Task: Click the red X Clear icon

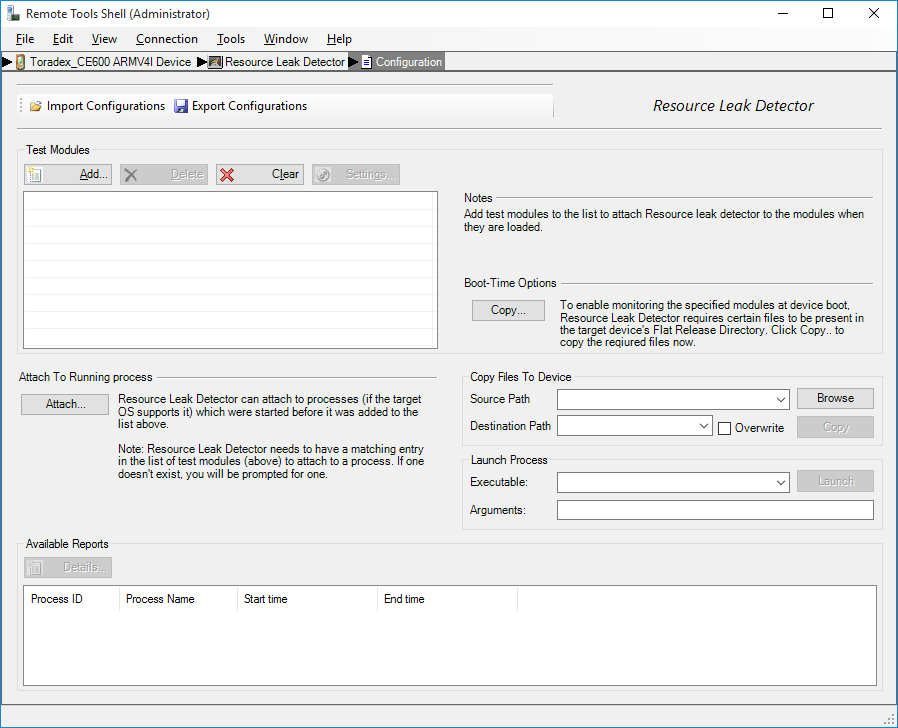Action: pos(227,175)
